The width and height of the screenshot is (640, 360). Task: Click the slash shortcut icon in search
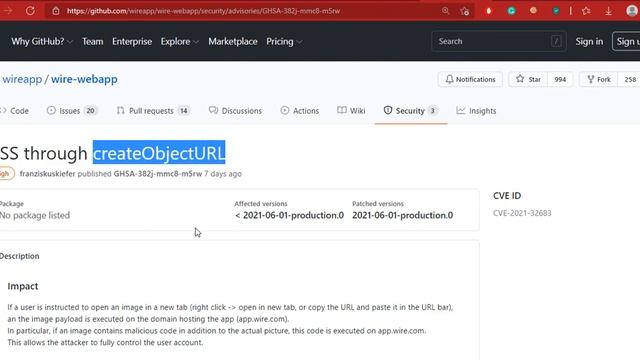[x=556, y=41]
